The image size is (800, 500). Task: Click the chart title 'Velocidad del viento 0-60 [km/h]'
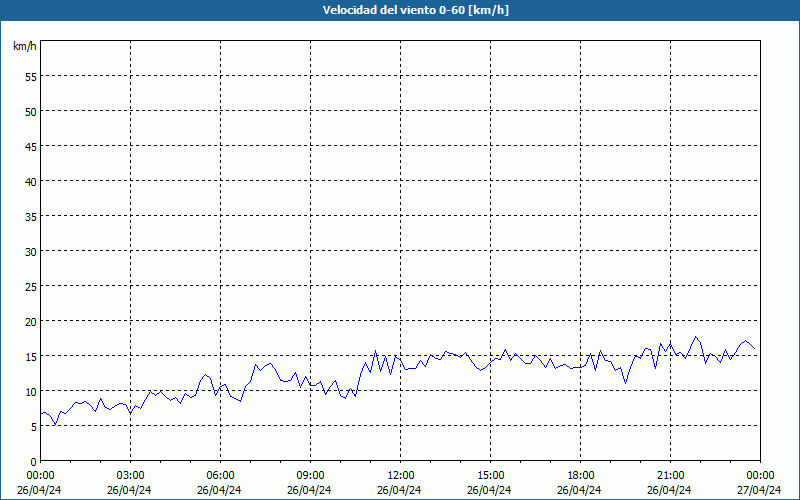415,10
